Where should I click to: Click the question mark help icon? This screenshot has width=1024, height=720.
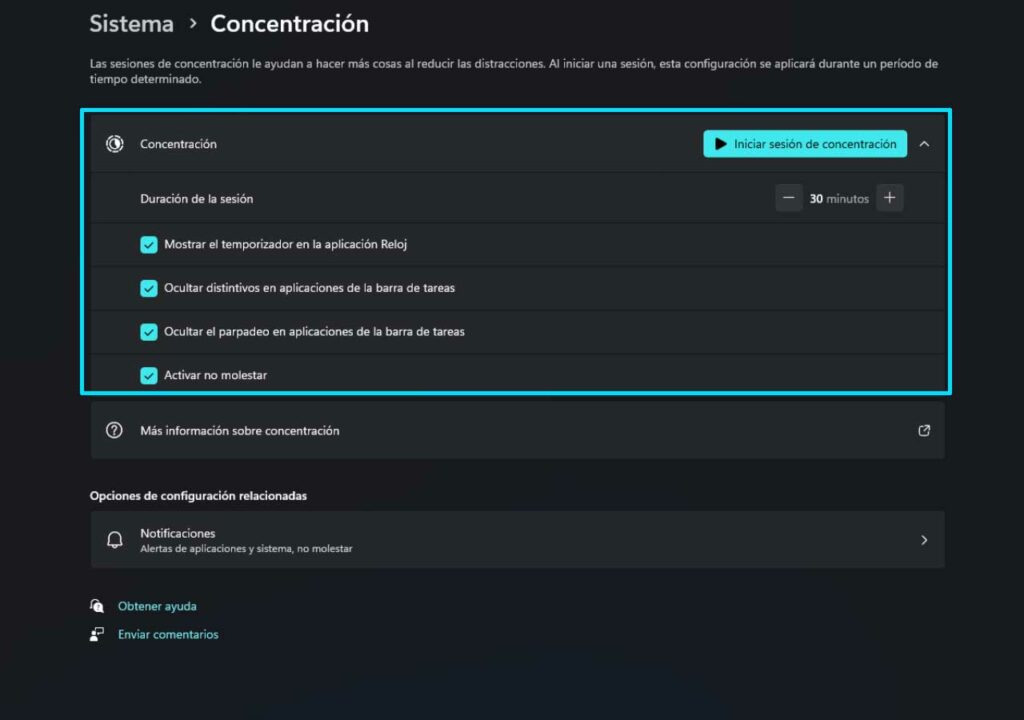[114, 431]
